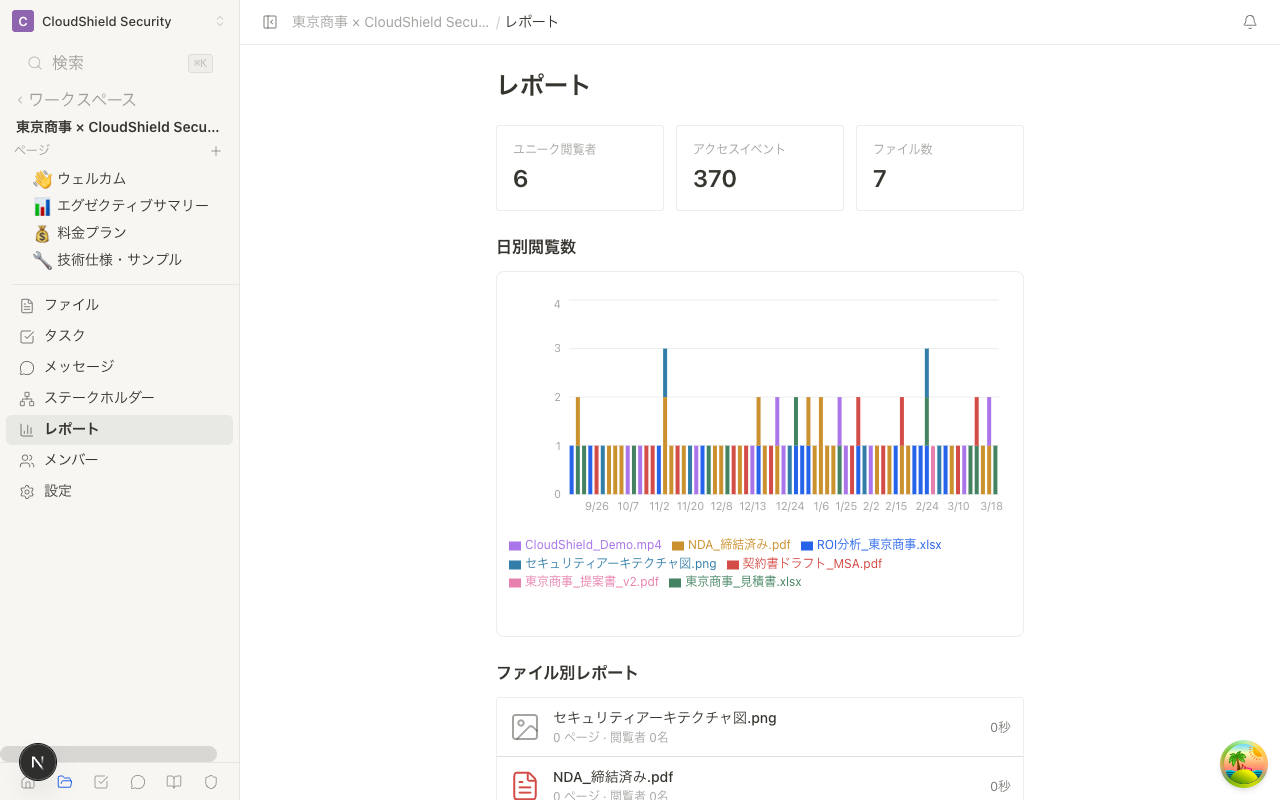Open the ROI分析_東京商事.xlsx legend link
Viewport: 1280px width, 800px height.
coord(872,544)
